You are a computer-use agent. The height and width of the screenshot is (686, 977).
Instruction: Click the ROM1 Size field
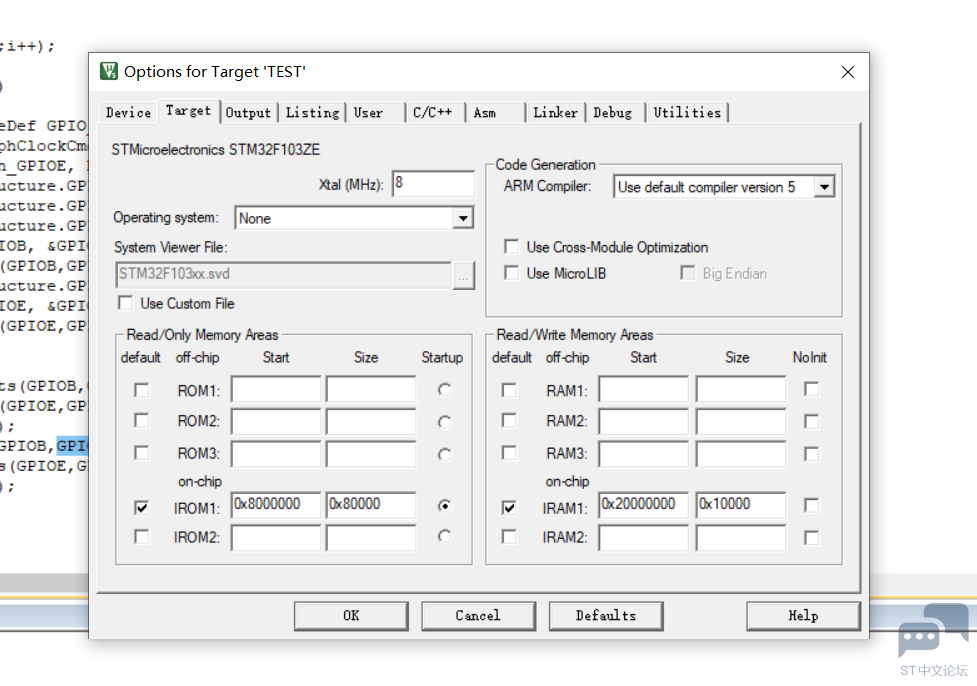pyautogui.click(x=371, y=389)
